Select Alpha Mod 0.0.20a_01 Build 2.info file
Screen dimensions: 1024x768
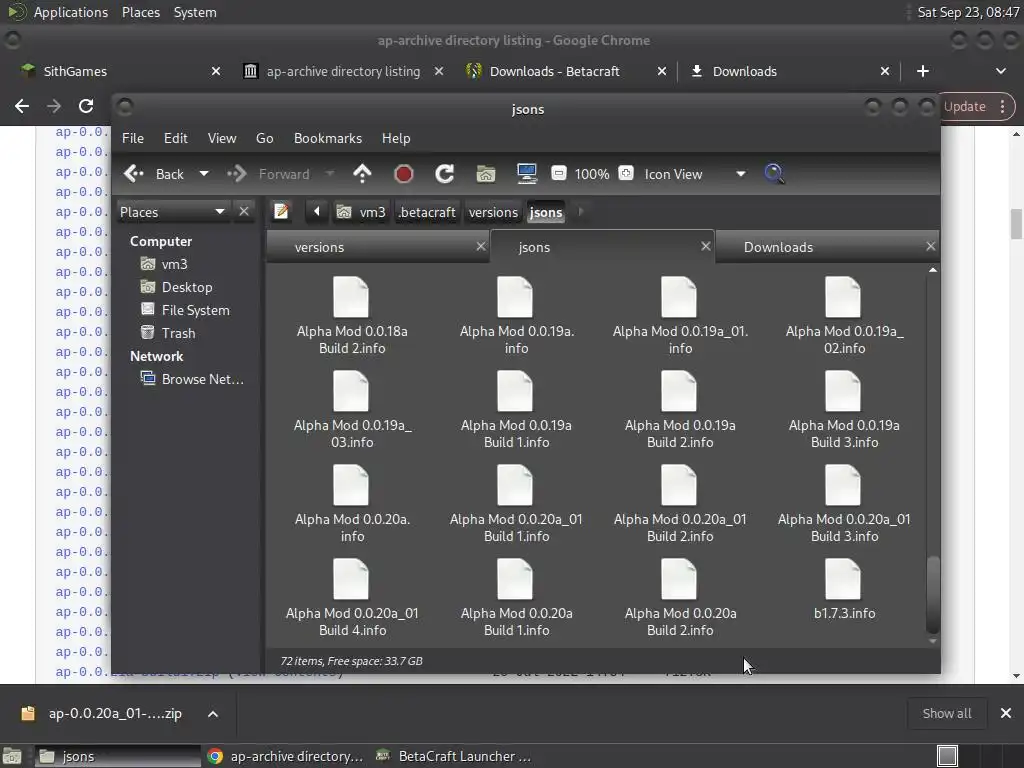(680, 504)
